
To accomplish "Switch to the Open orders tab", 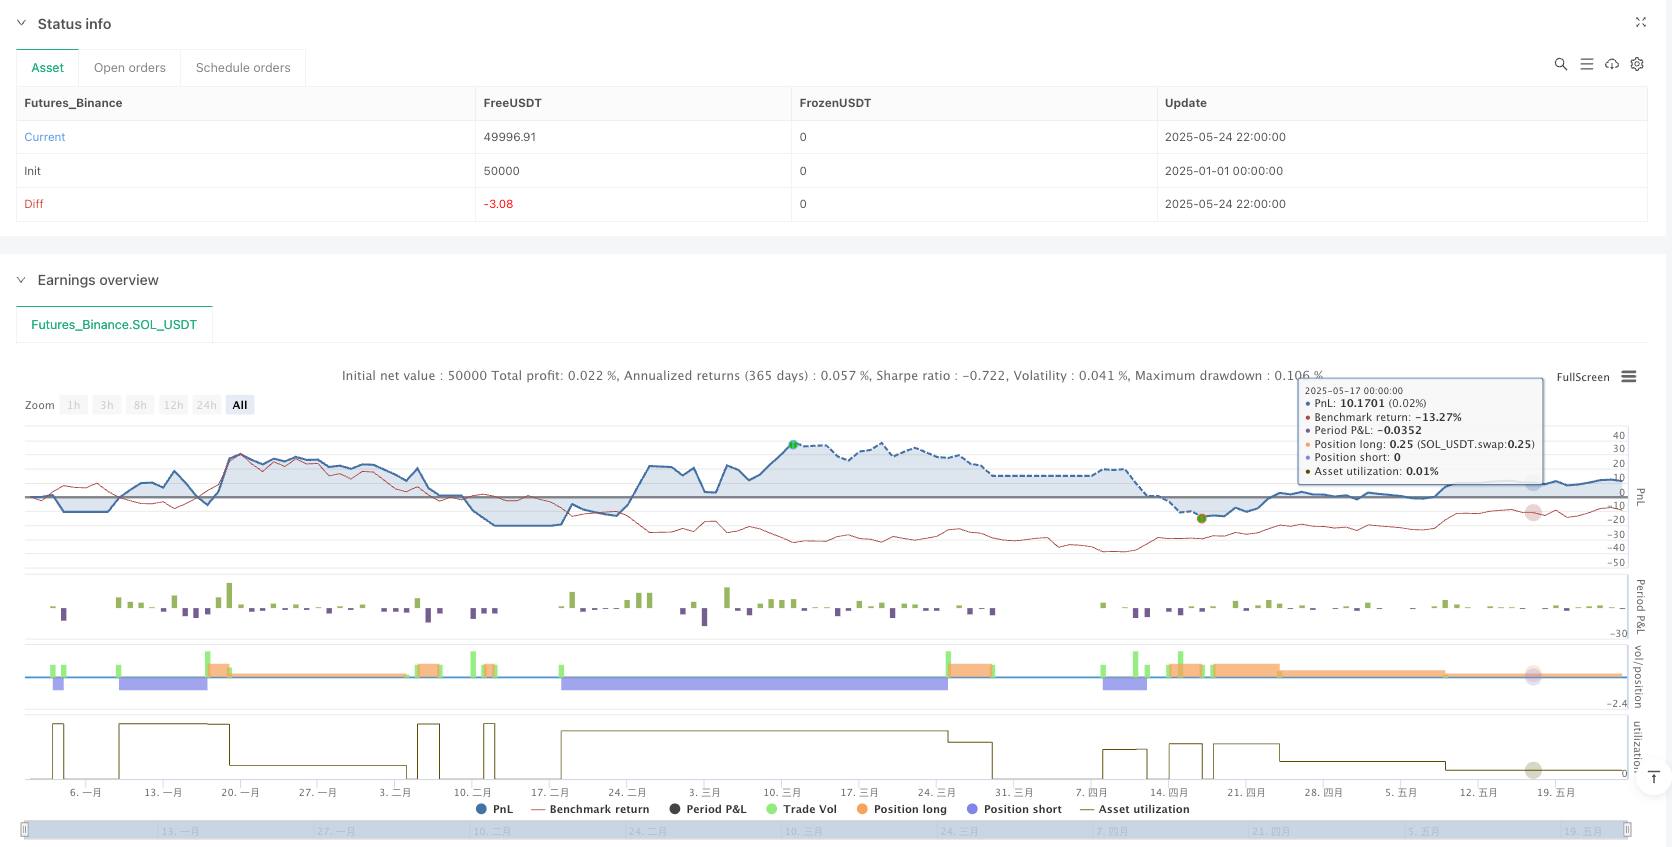I will click(x=130, y=68).
